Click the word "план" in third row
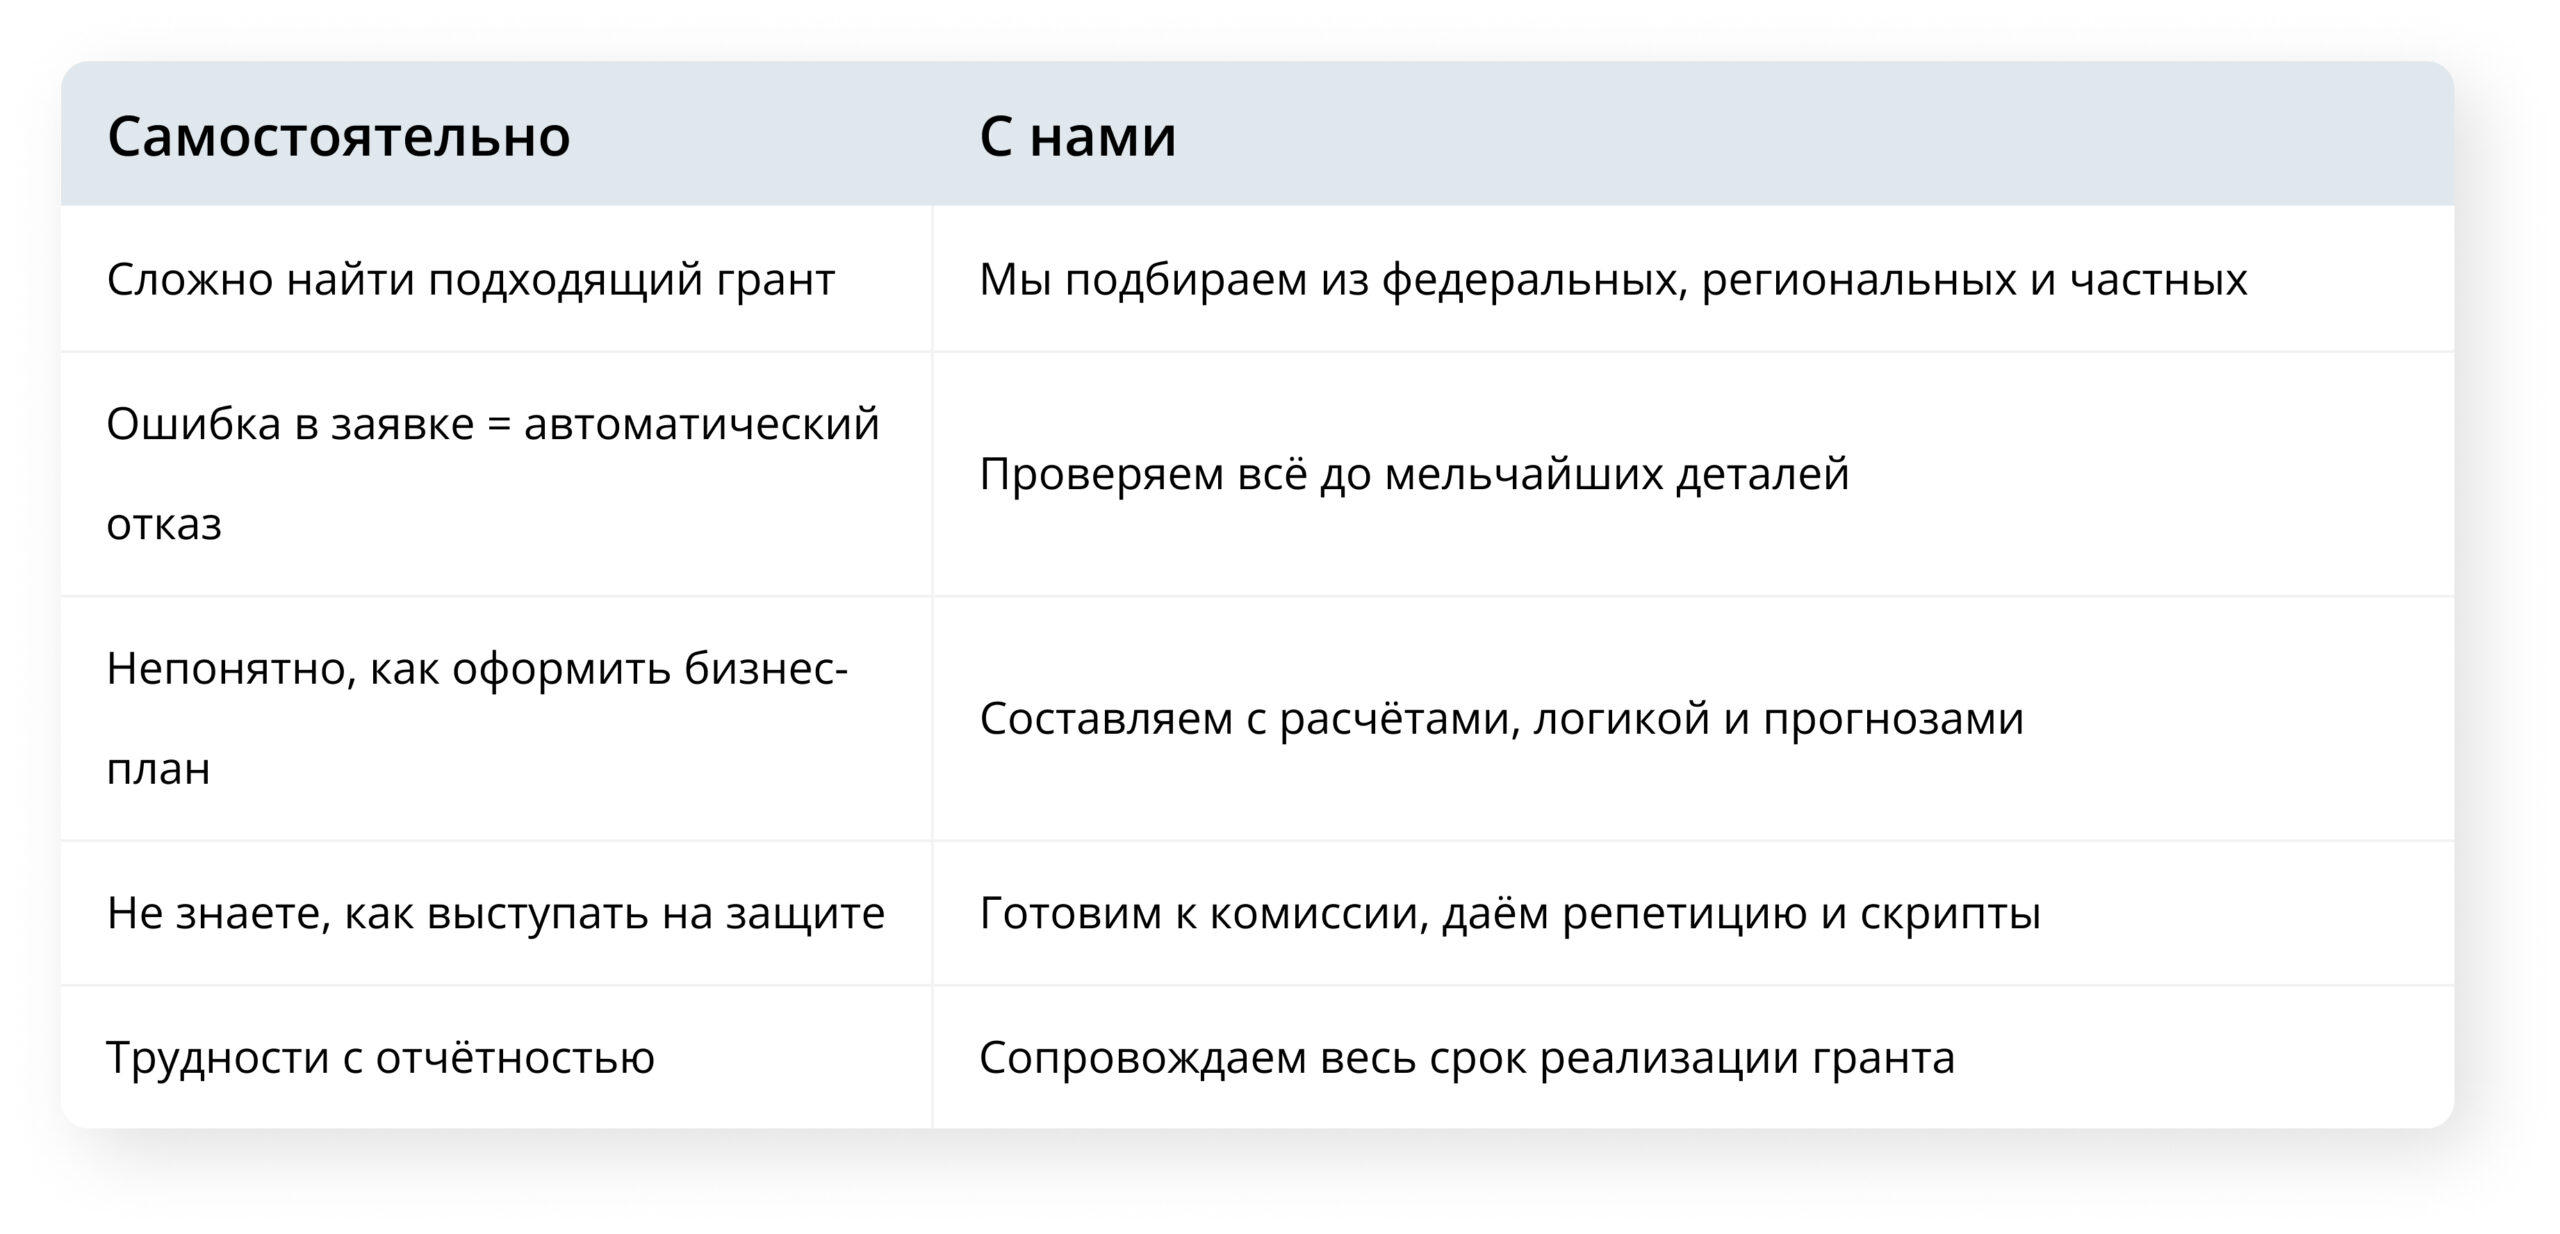The image size is (2560, 1234). pyautogui.click(x=159, y=770)
